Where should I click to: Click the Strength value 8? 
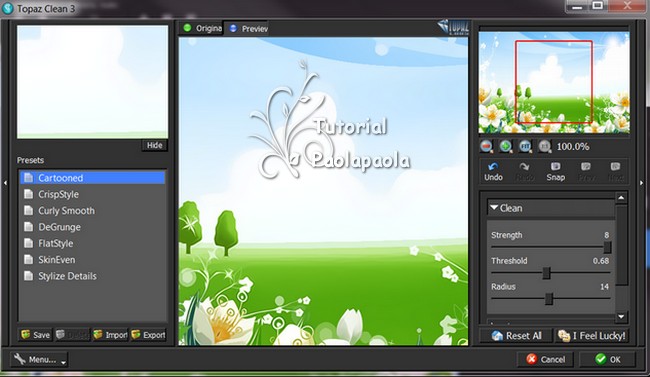click(606, 235)
